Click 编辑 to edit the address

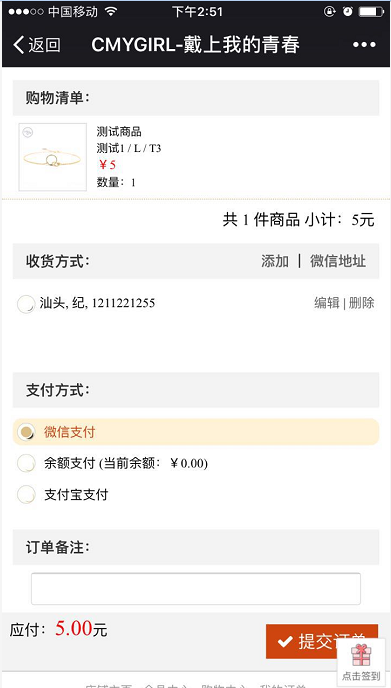pos(327,303)
